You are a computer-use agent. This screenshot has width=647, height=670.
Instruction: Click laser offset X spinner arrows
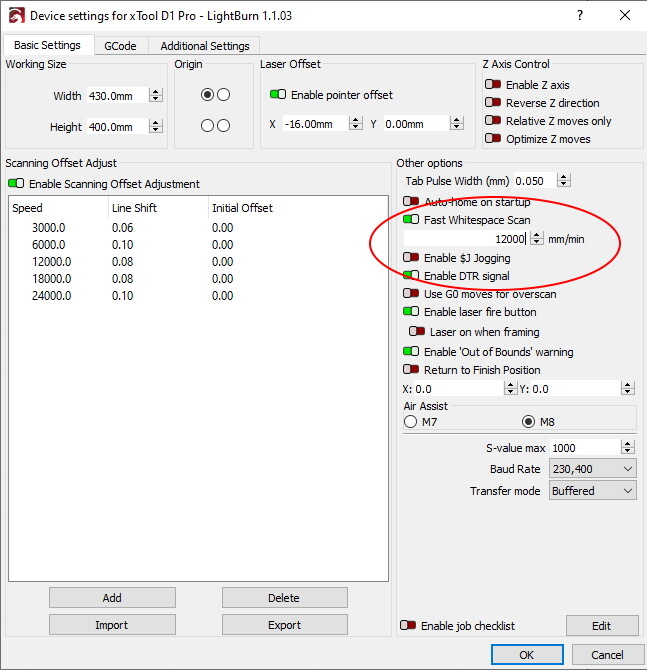click(x=356, y=124)
